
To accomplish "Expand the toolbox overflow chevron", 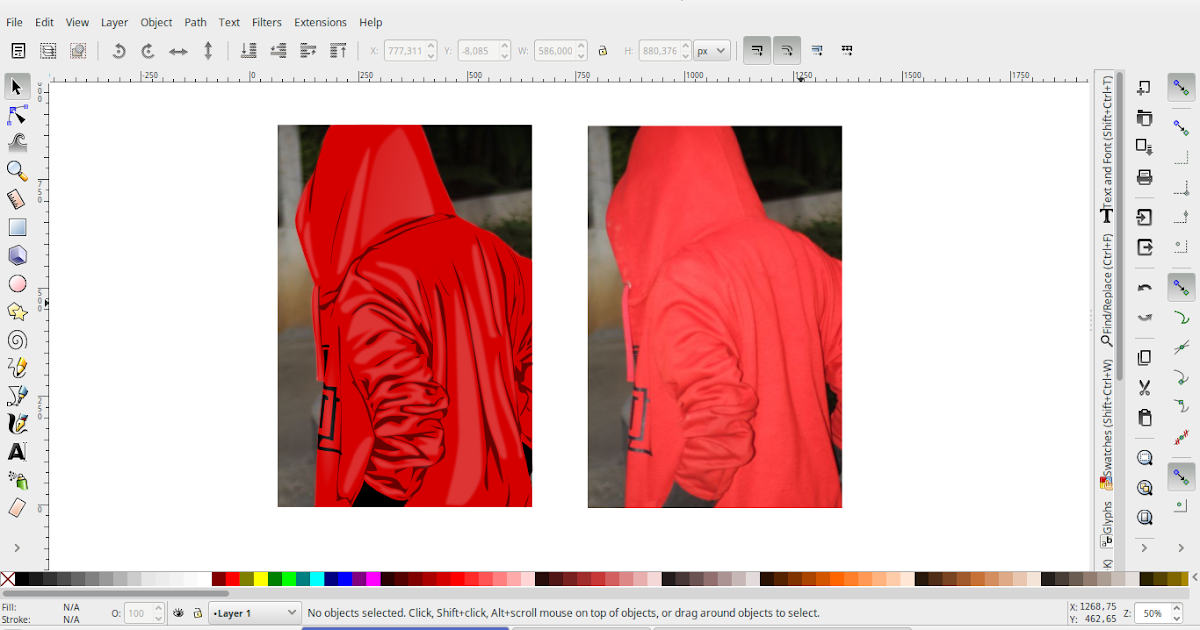I will pyautogui.click(x=17, y=547).
